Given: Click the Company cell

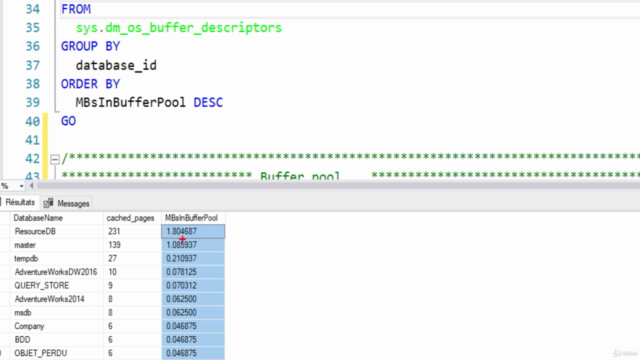Looking at the screenshot, I should pos(56,326).
